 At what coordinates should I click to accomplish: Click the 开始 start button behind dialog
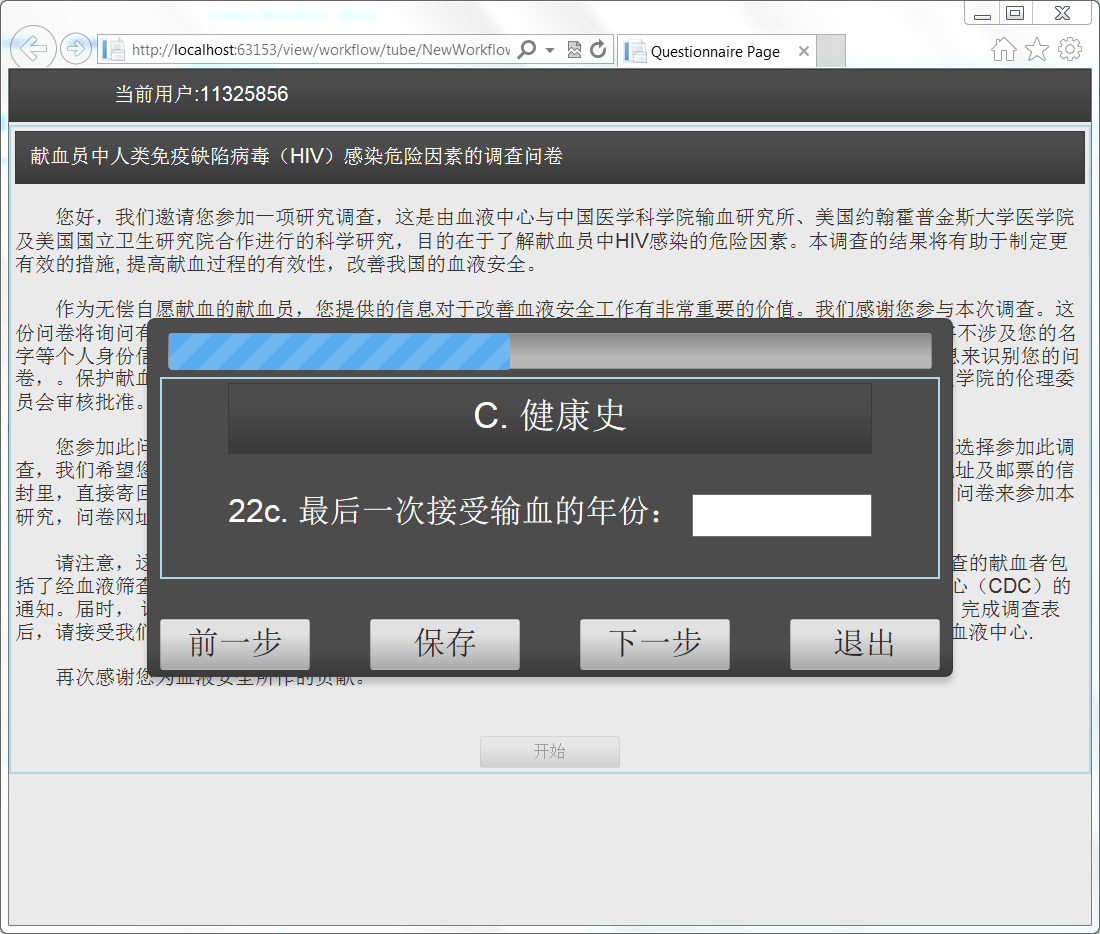pyautogui.click(x=550, y=752)
